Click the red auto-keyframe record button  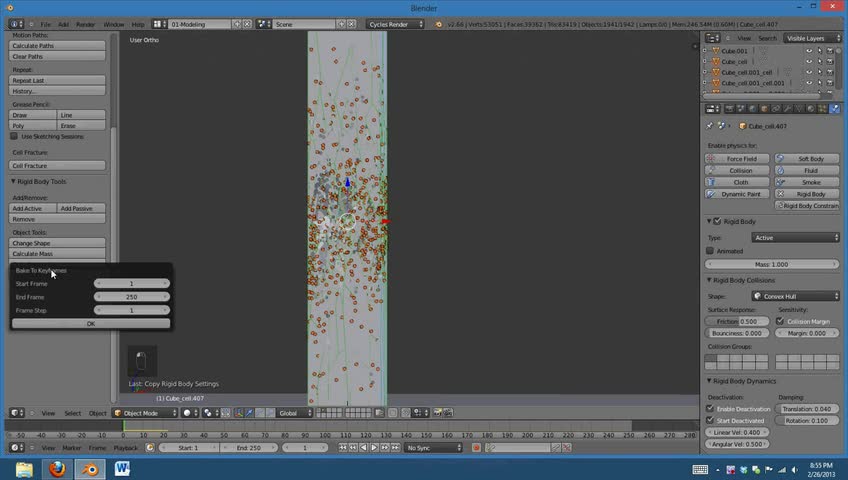click(x=476, y=448)
